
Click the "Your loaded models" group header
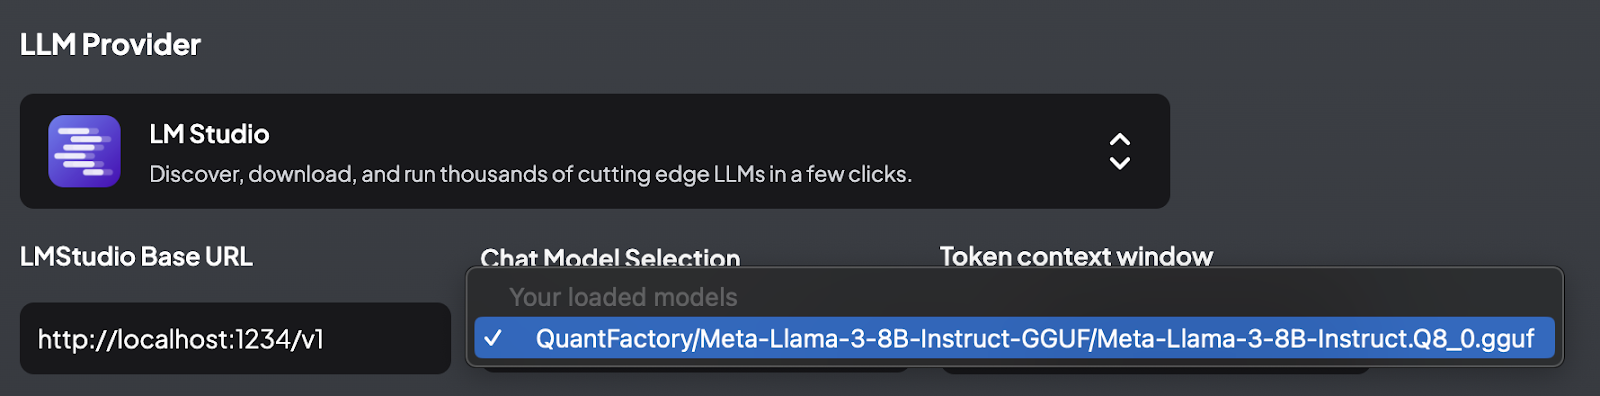point(623,297)
